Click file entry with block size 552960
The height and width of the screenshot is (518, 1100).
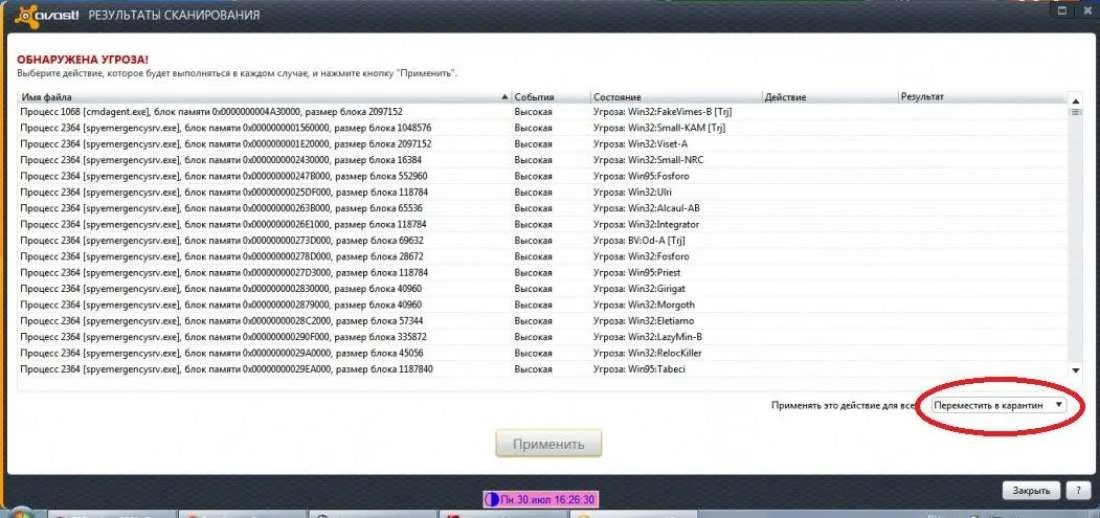tap(223, 176)
